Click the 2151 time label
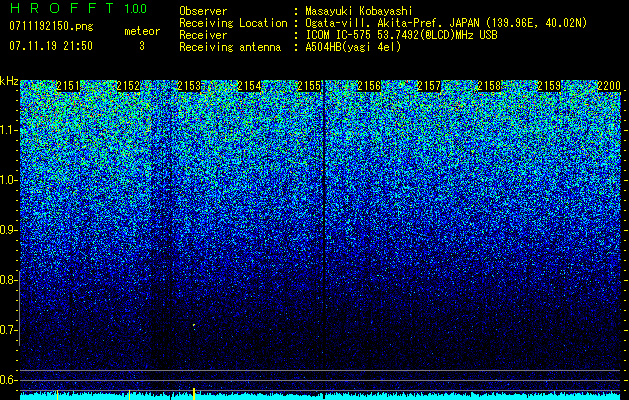This screenshot has height=400, width=629. [x=68, y=86]
